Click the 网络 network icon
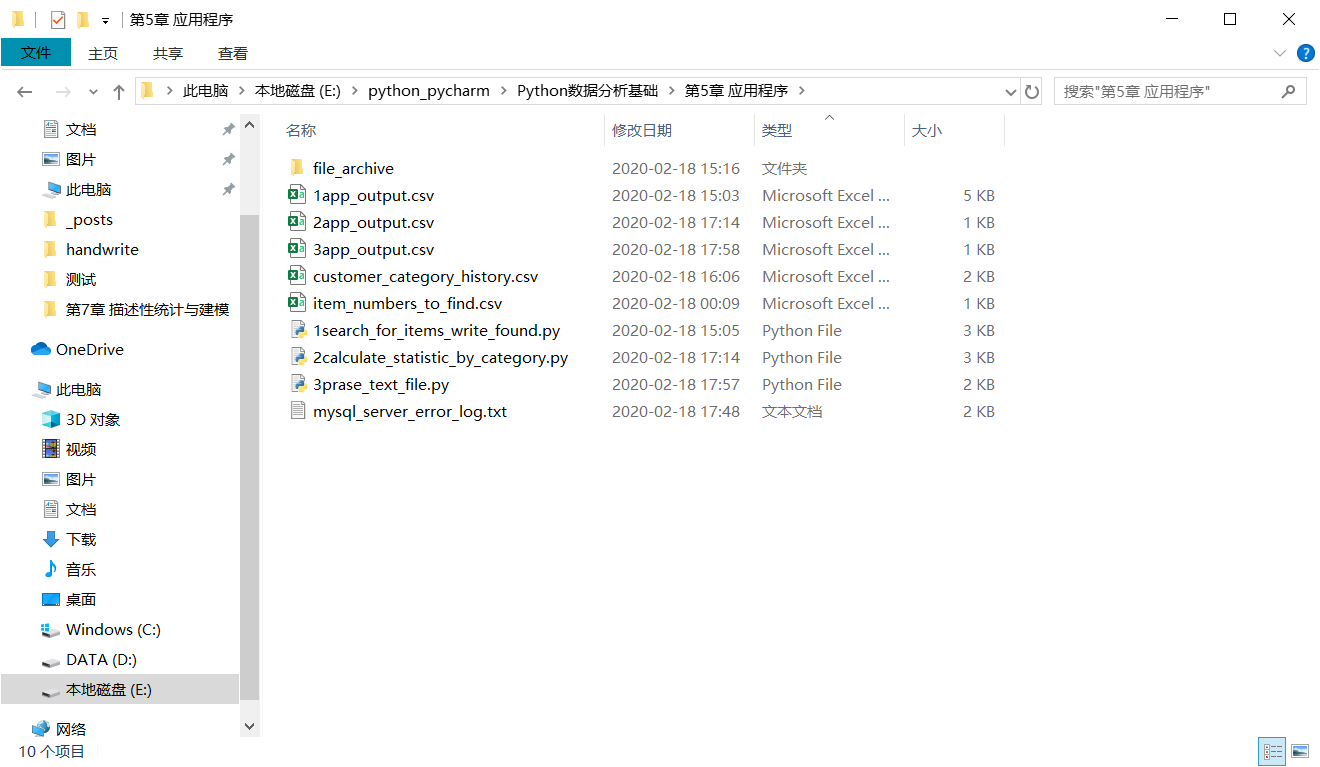Viewport: 1320px width, 767px height. [x=41, y=729]
